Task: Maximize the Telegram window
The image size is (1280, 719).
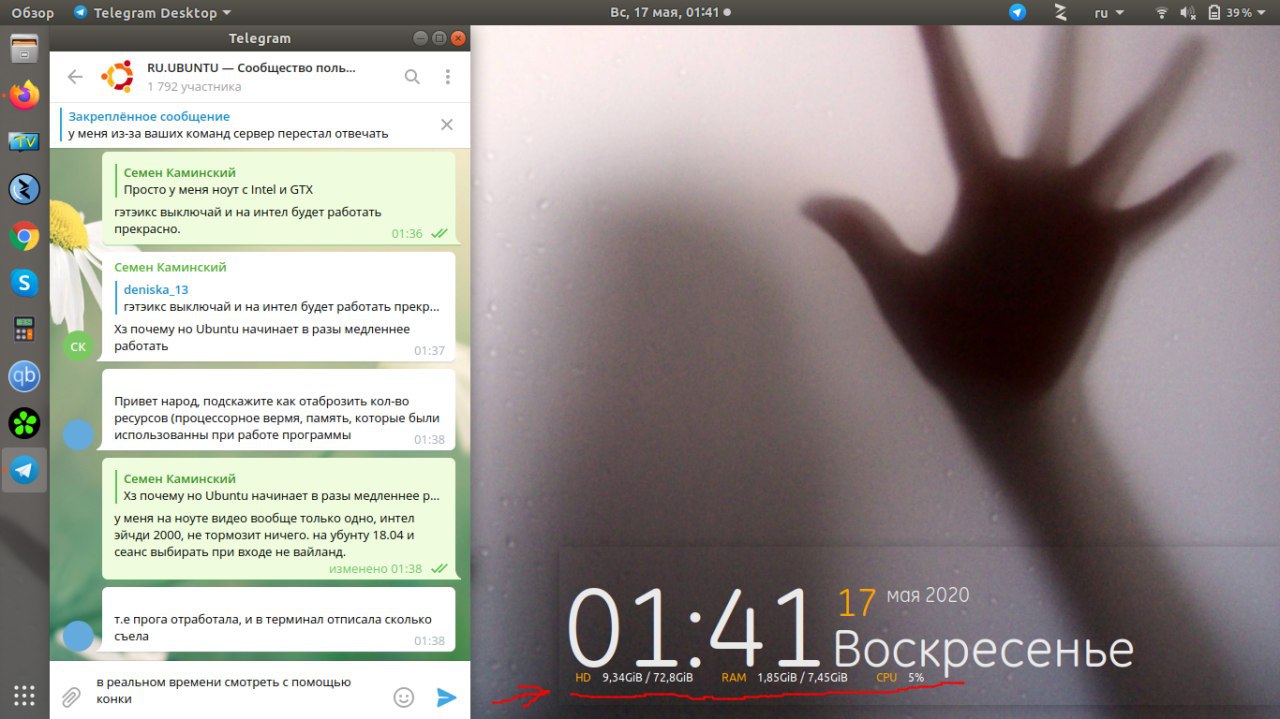Action: click(440, 38)
